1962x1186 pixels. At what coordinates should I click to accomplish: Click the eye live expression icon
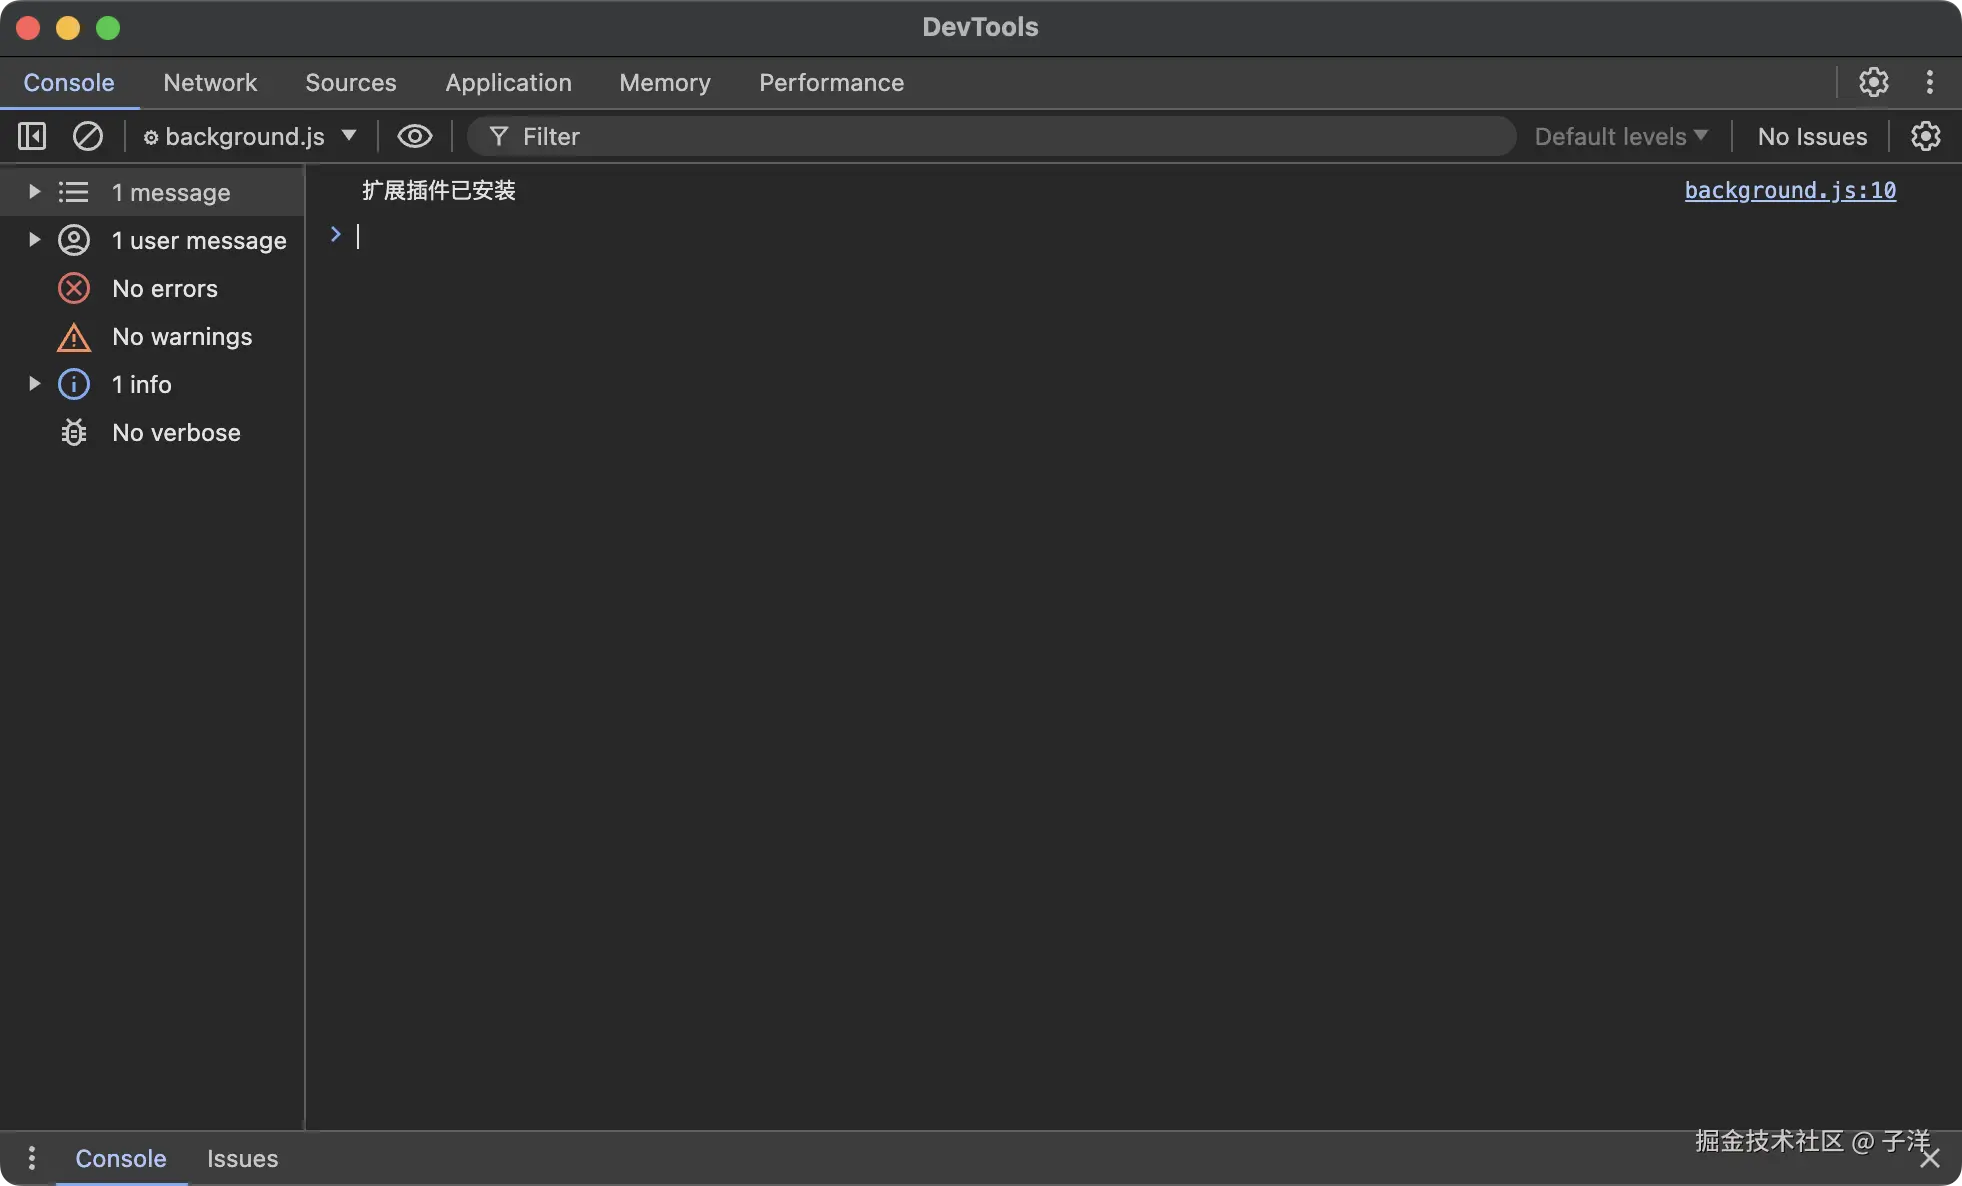pyautogui.click(x=414, y=136)
